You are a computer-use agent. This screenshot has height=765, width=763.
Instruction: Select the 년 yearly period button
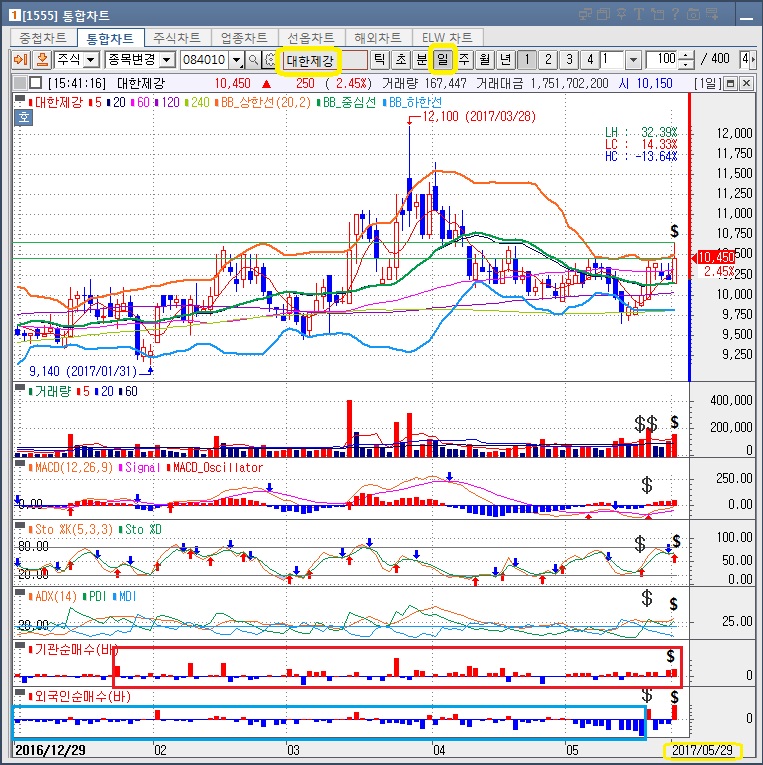pyautogui.click(x=506, y=60)
